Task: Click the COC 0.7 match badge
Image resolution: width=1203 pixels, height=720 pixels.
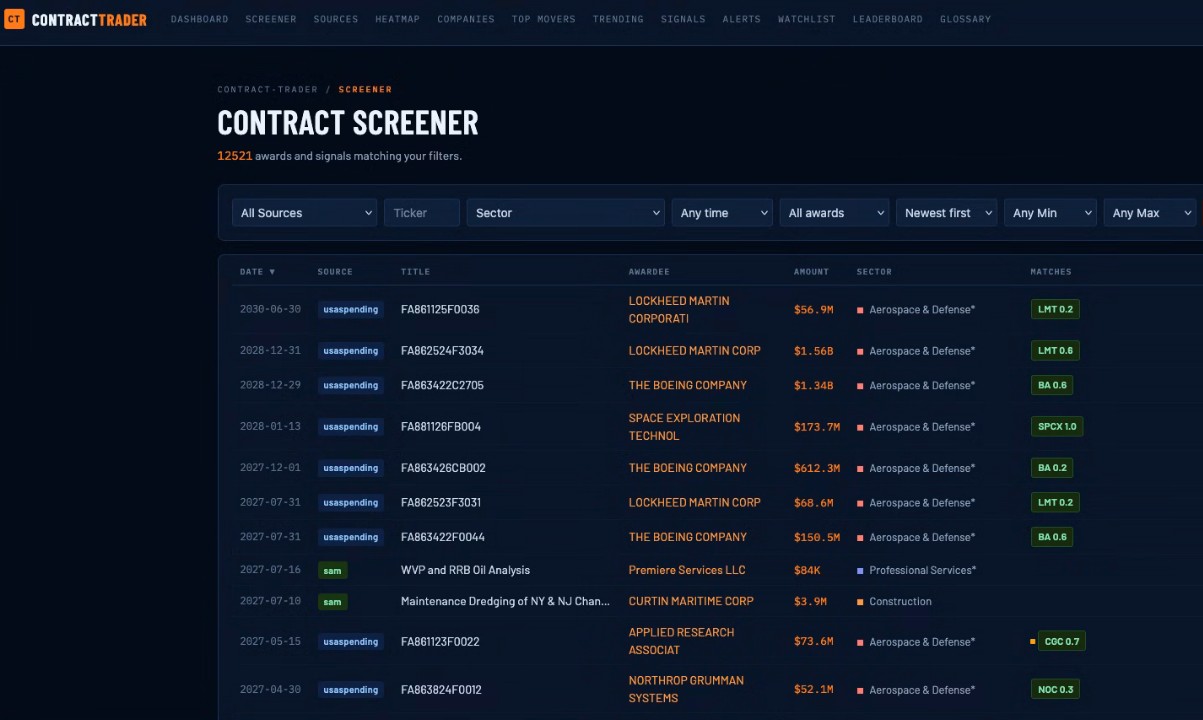Action: point(1061,641)
